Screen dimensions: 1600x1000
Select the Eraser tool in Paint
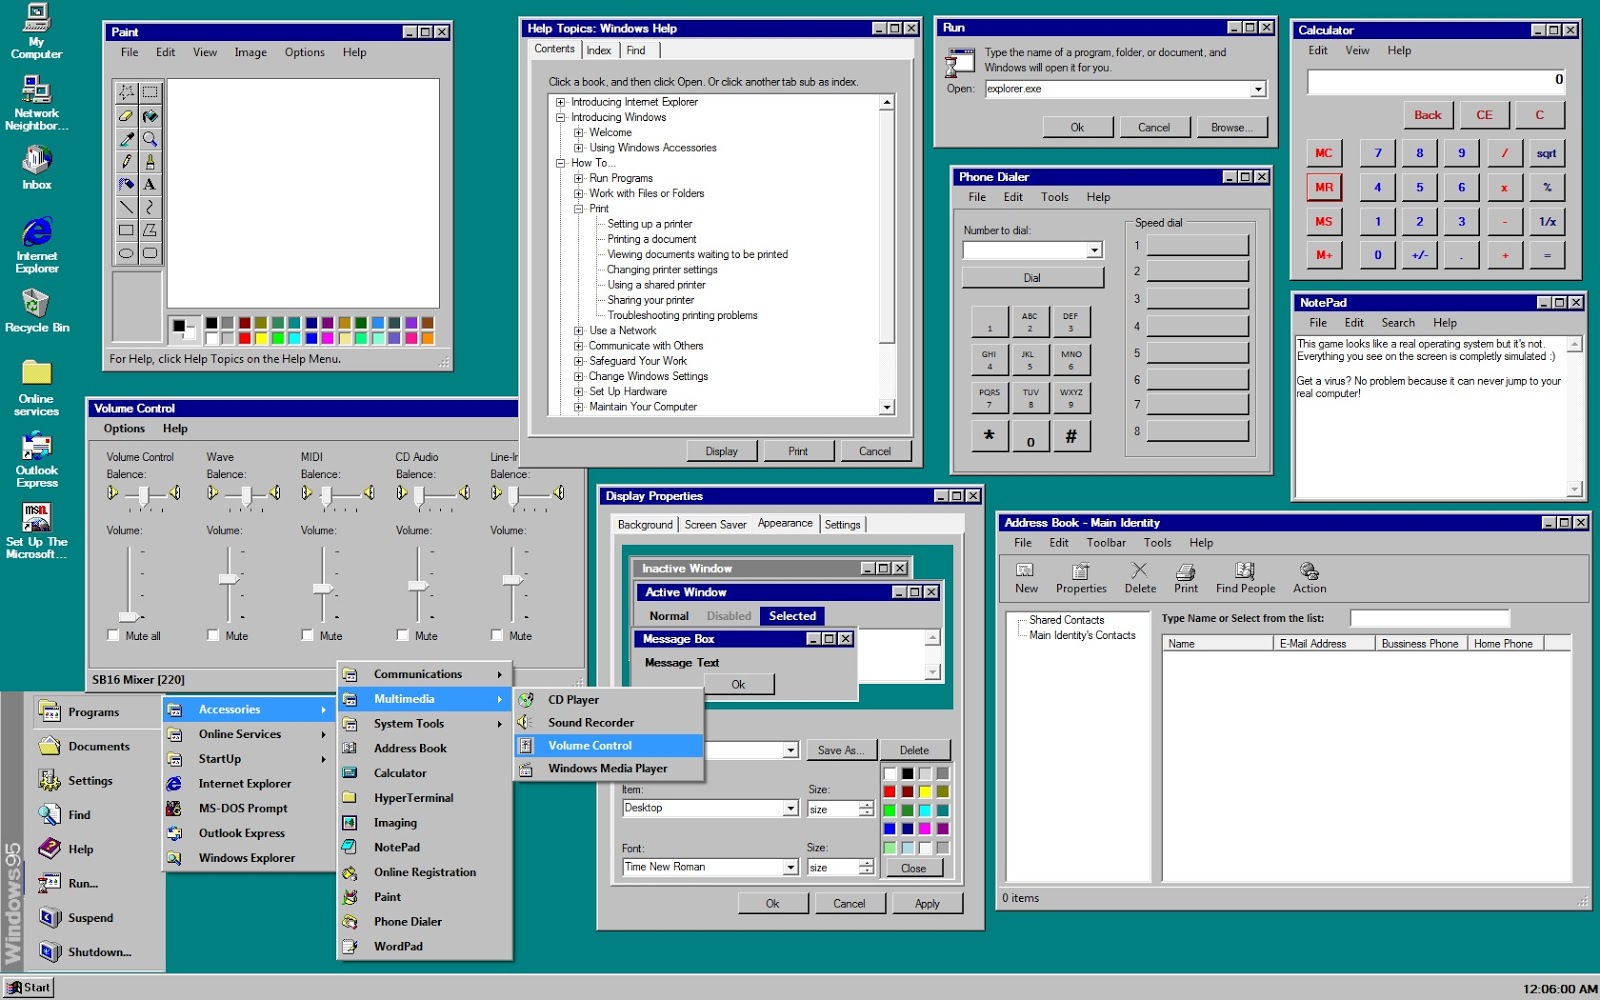click(x=127, y=115)
